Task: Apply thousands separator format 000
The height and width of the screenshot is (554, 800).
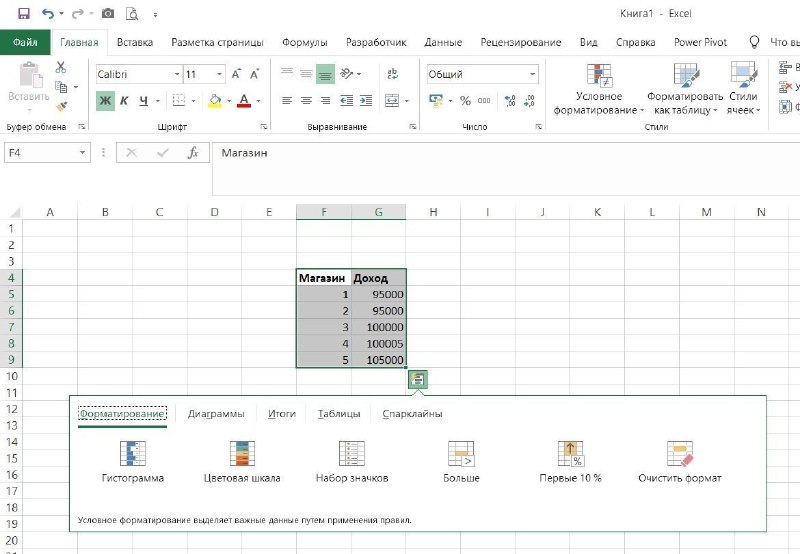Action: [x=484, y=101]
